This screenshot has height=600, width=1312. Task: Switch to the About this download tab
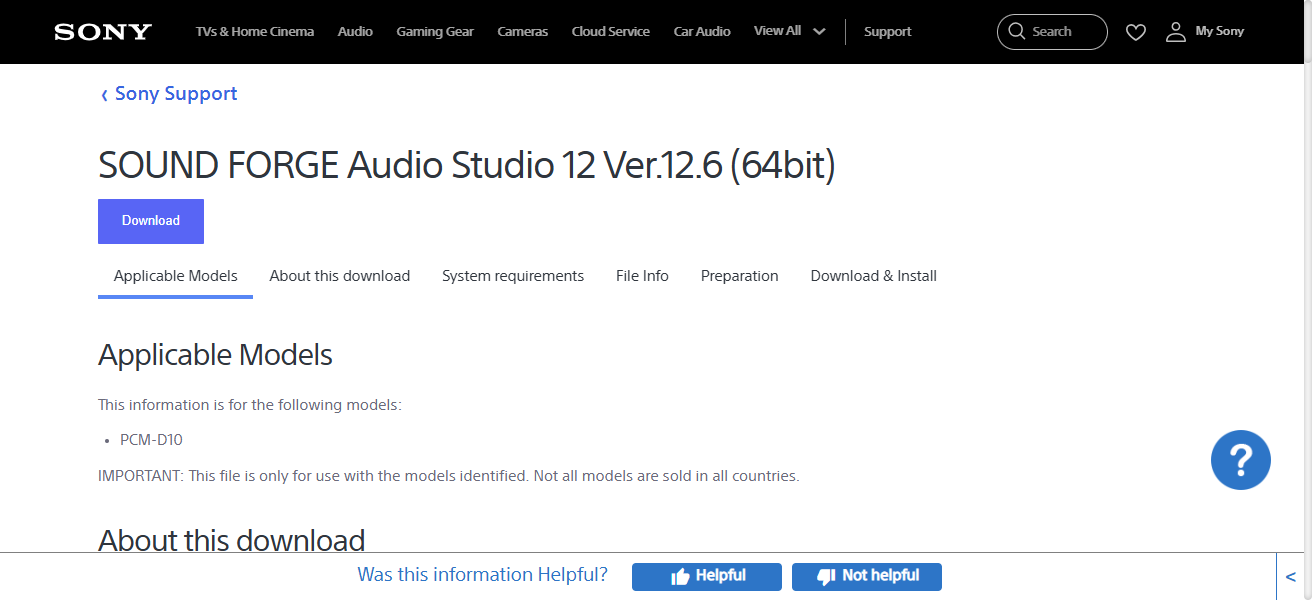point(340,275)
